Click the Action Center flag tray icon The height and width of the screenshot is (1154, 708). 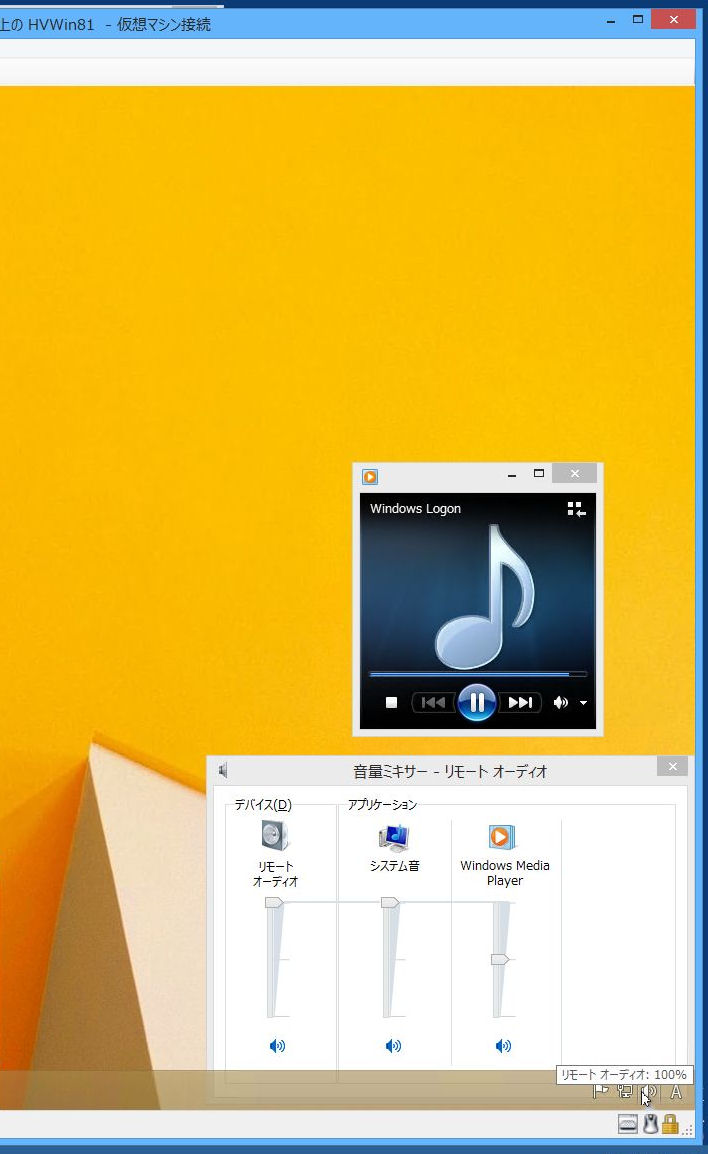(x=601, y=1091)
